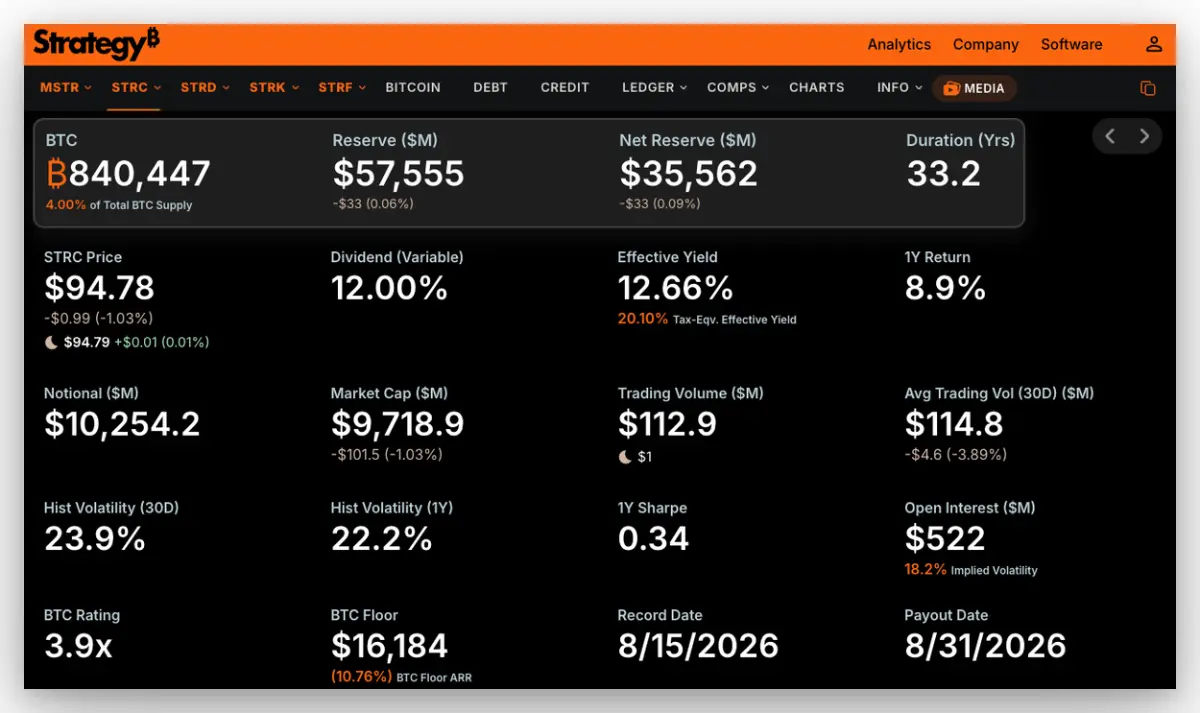Click the BTC holdings value 840,447
This screenshot has height=713, width=1200.
(139, 174)
